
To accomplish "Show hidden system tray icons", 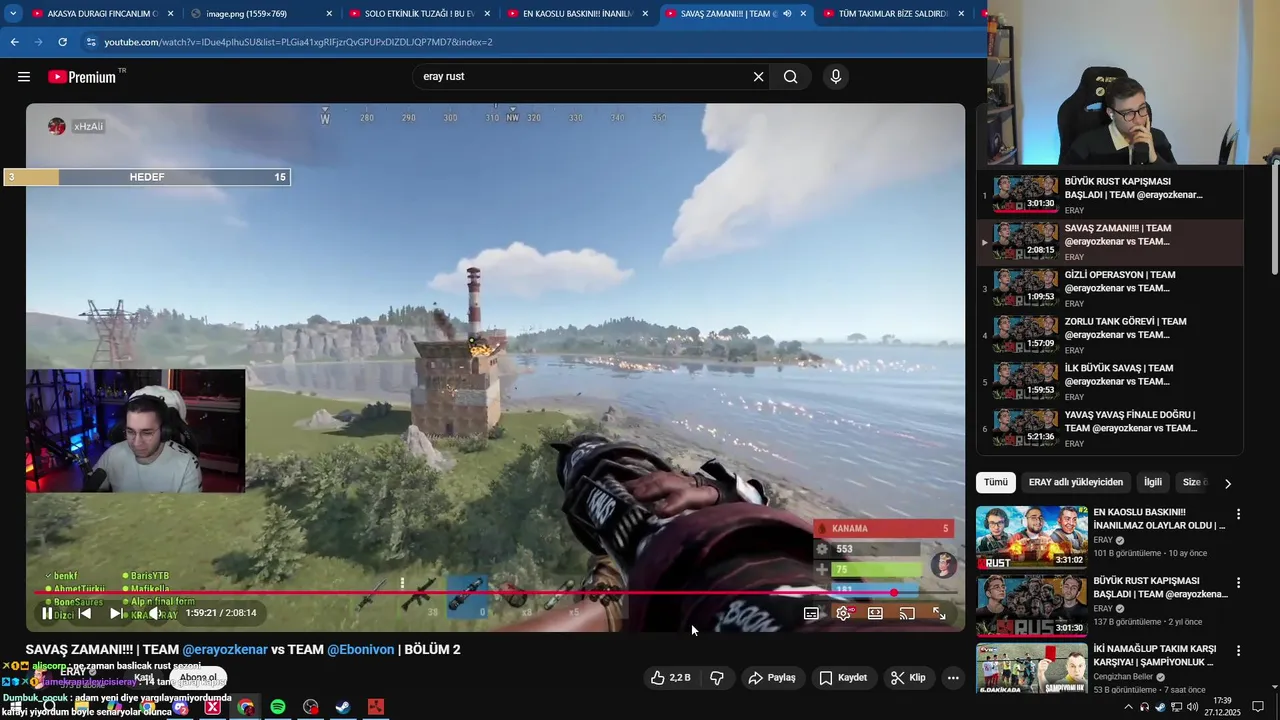I will [1129, 707].
